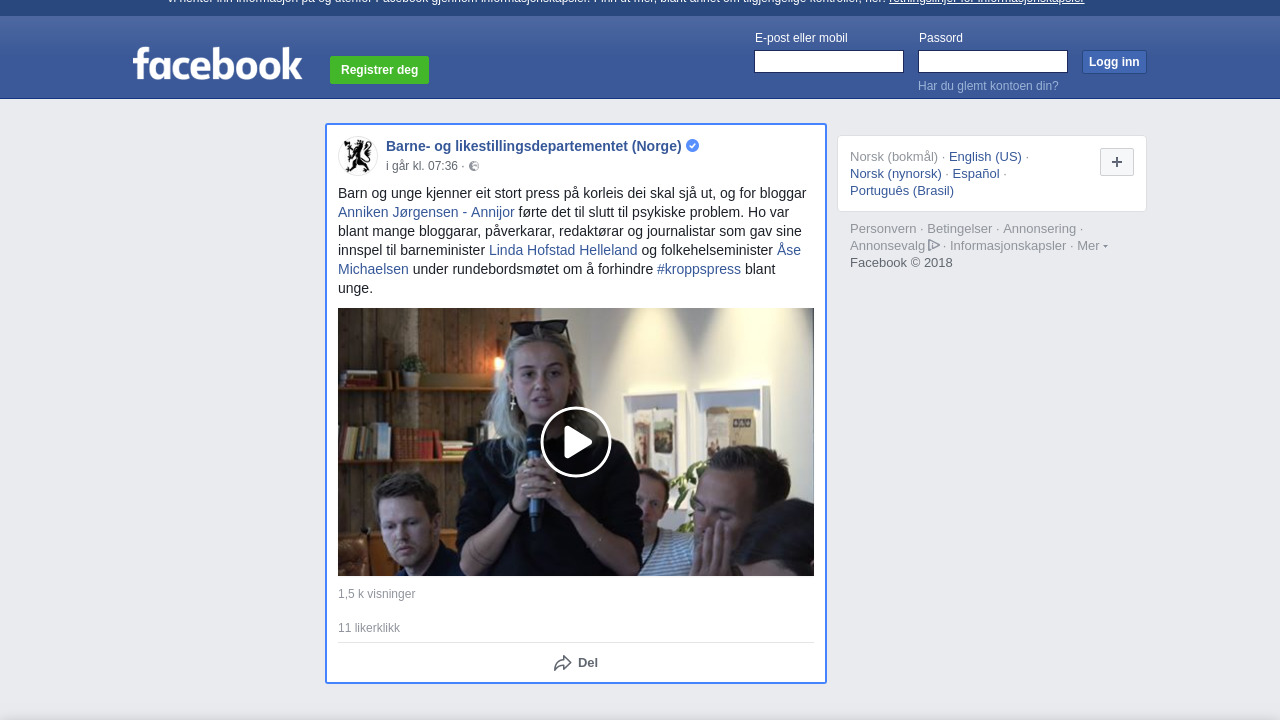The width and height of the screenshot is (1280, 720).
Task: Switch language to English (US)
Action: point(985,157)
